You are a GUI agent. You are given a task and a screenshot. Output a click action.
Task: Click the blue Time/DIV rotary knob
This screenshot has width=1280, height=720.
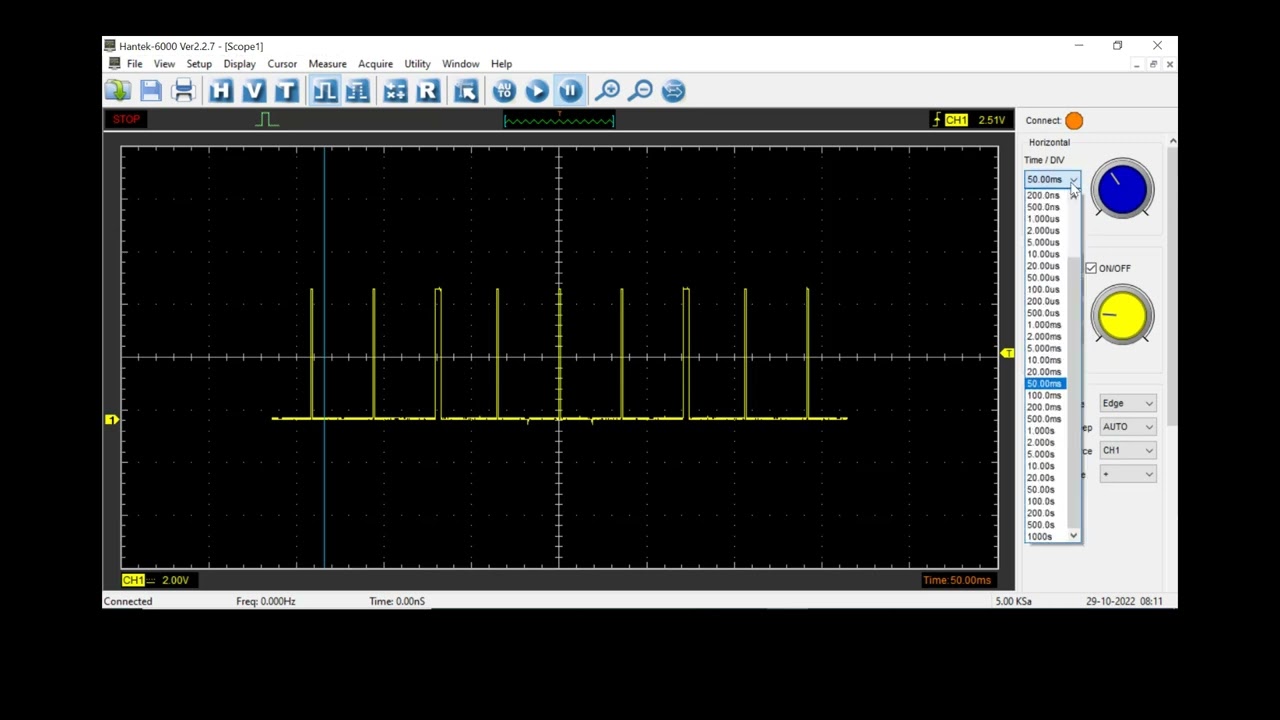coord(1122,189)
